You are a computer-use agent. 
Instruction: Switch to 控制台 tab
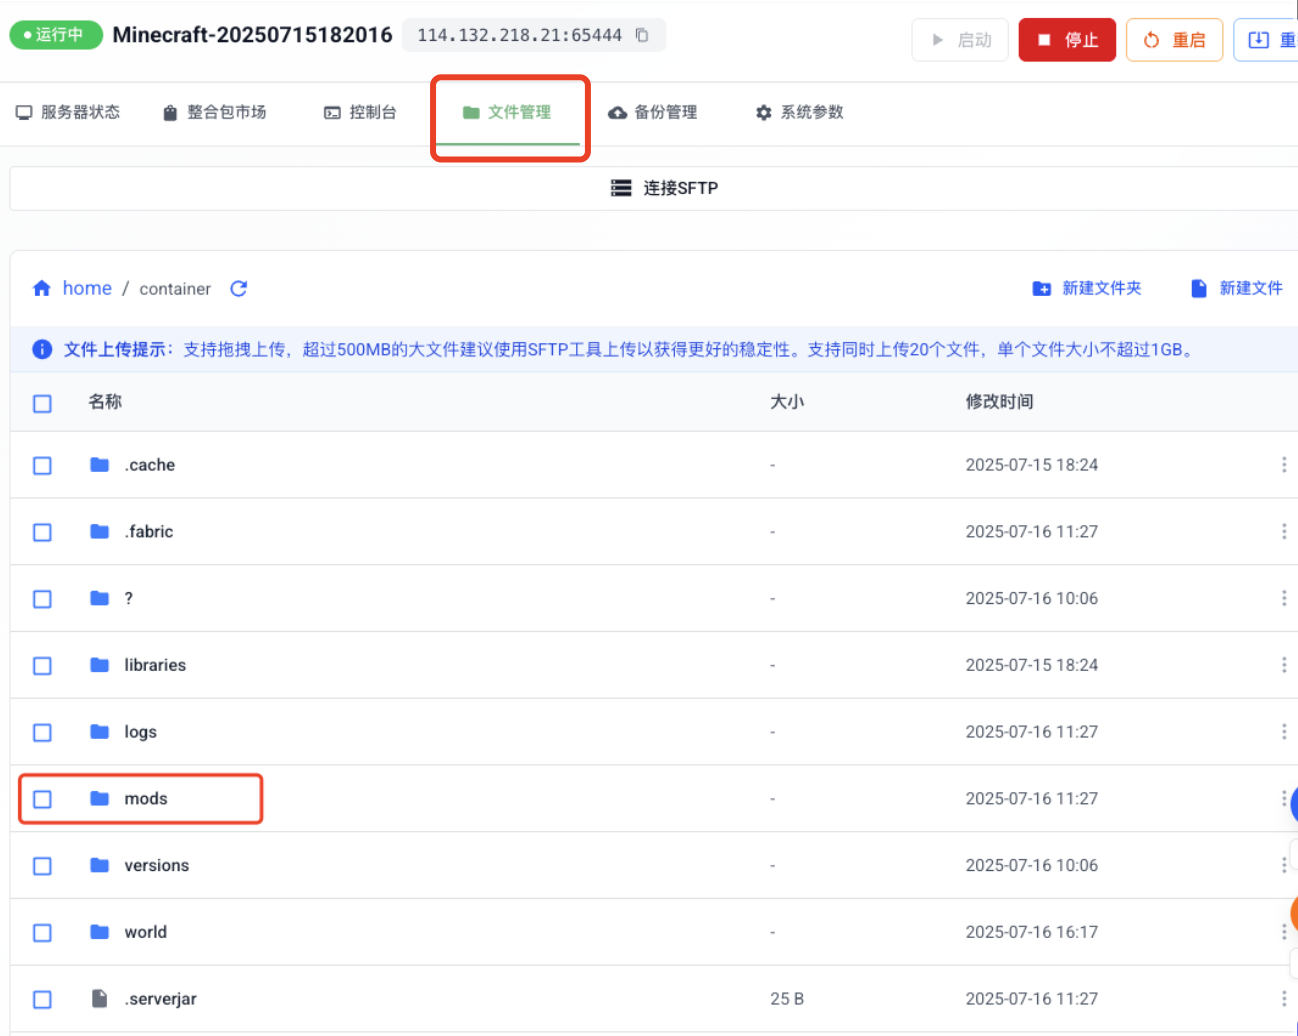coord(360,112)
